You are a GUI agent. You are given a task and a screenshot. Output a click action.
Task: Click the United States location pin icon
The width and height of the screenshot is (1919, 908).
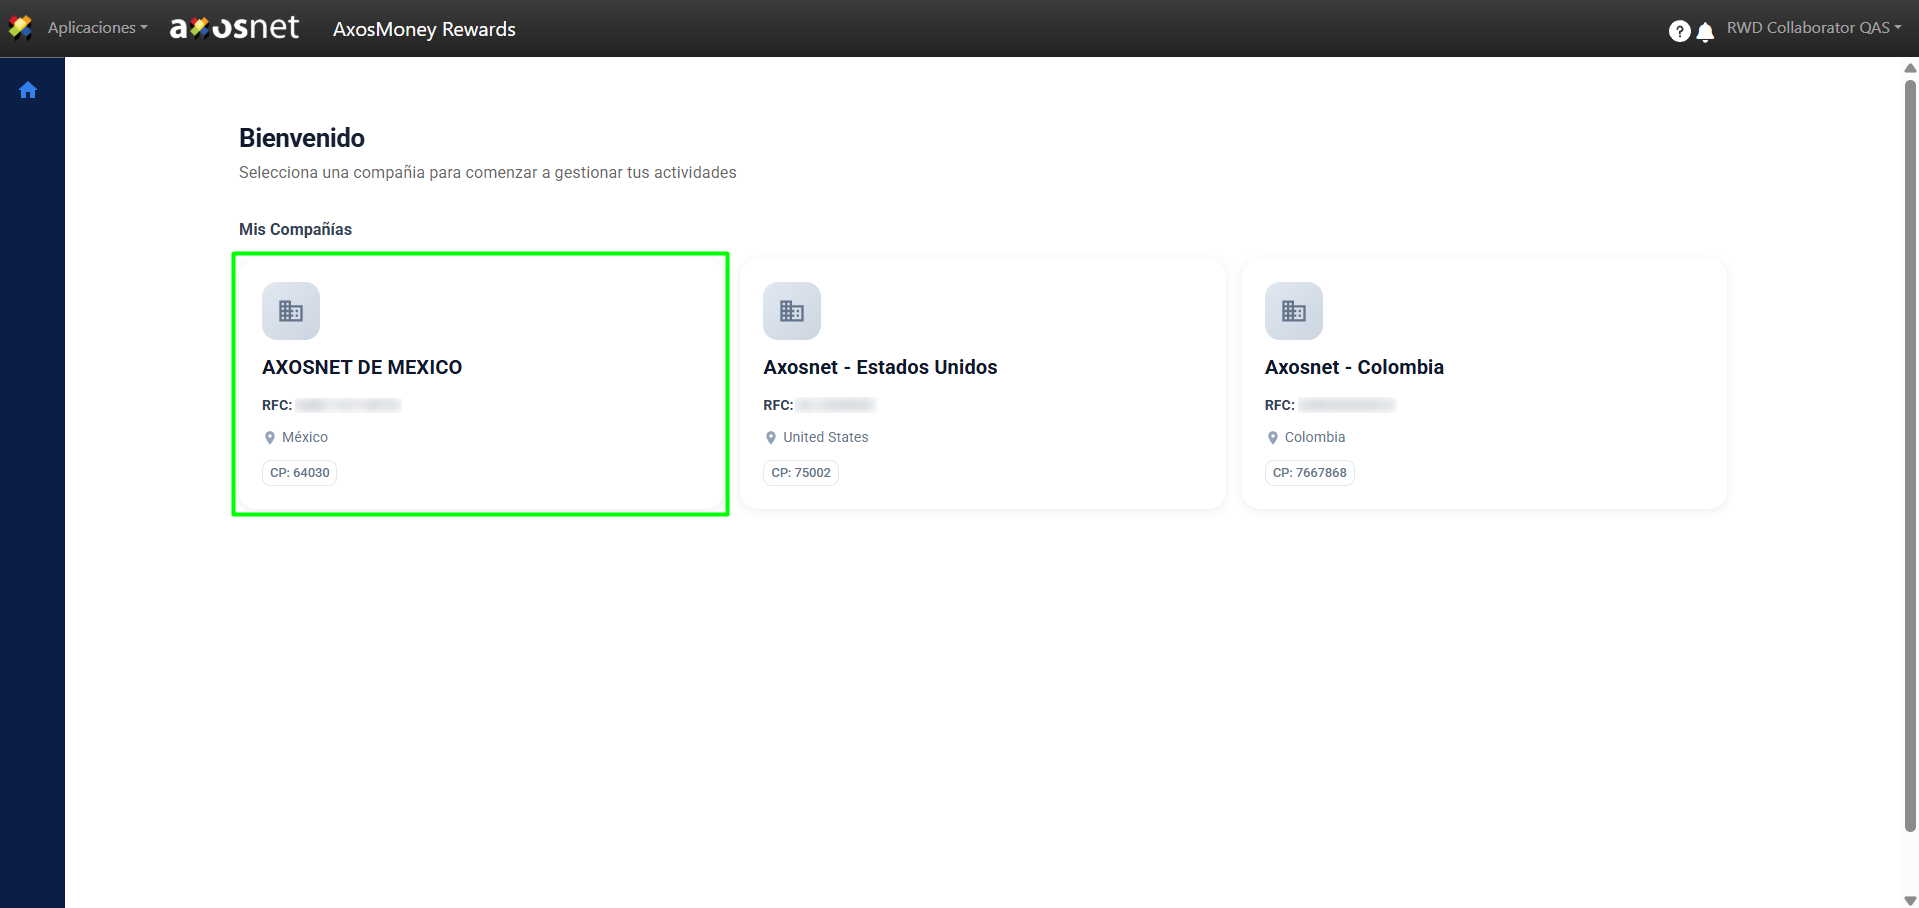point(771,438)
